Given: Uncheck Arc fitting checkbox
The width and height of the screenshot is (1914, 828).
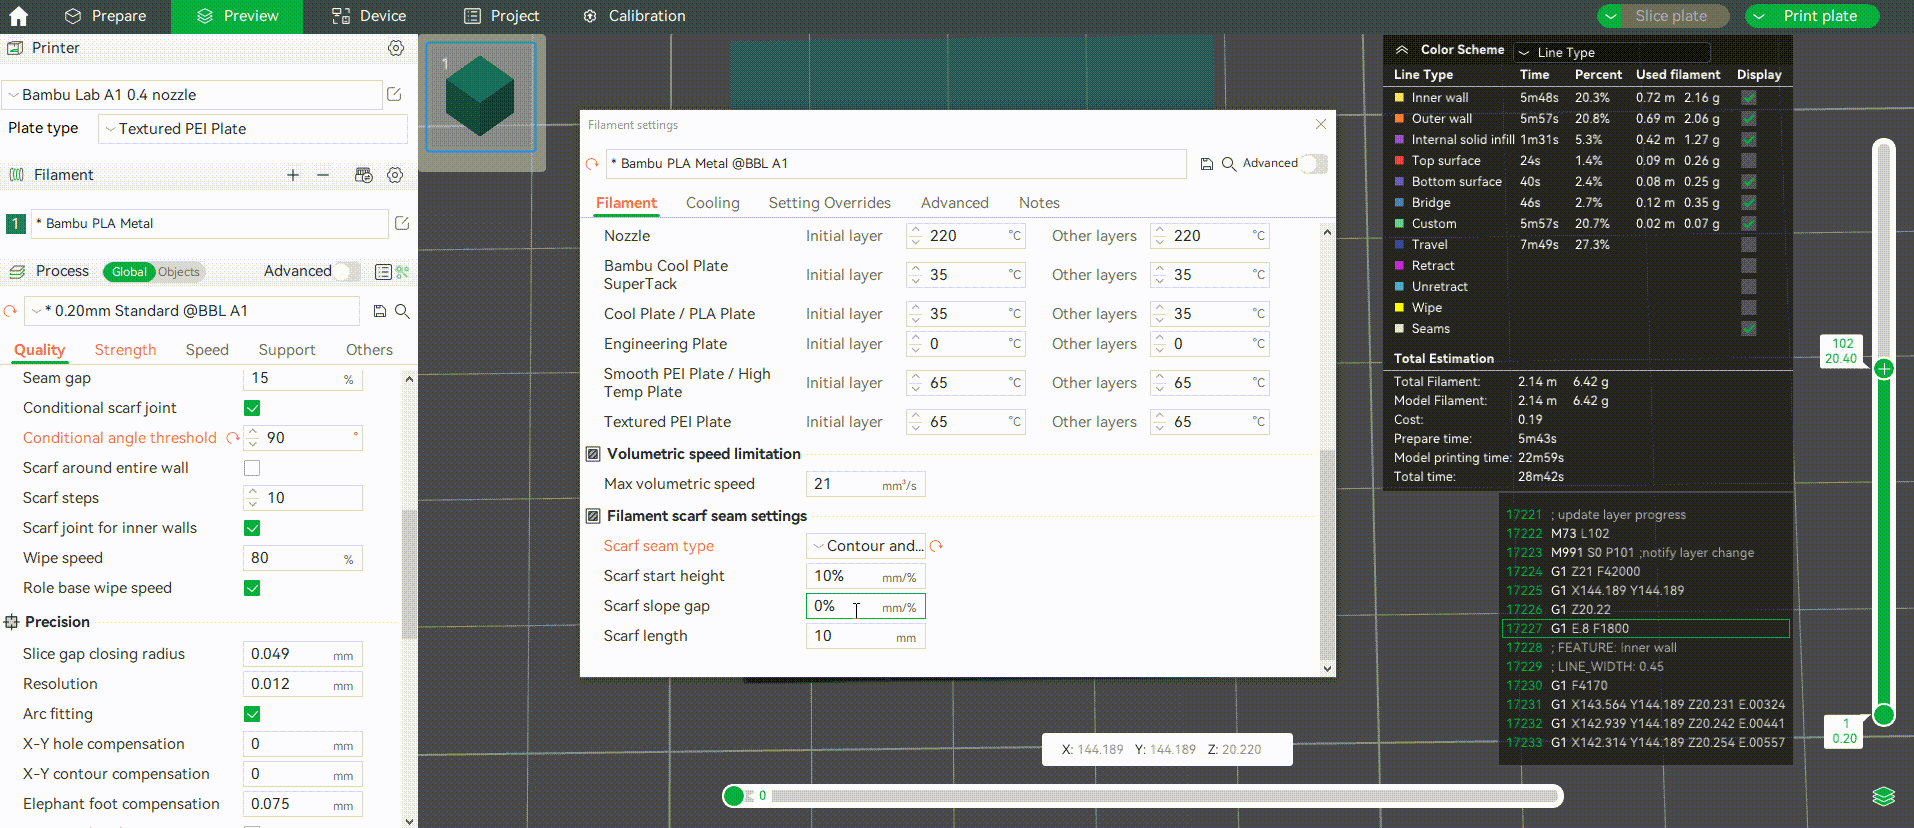Looking at the screenshot, I should pyautogui.click(x=252, y=714).
